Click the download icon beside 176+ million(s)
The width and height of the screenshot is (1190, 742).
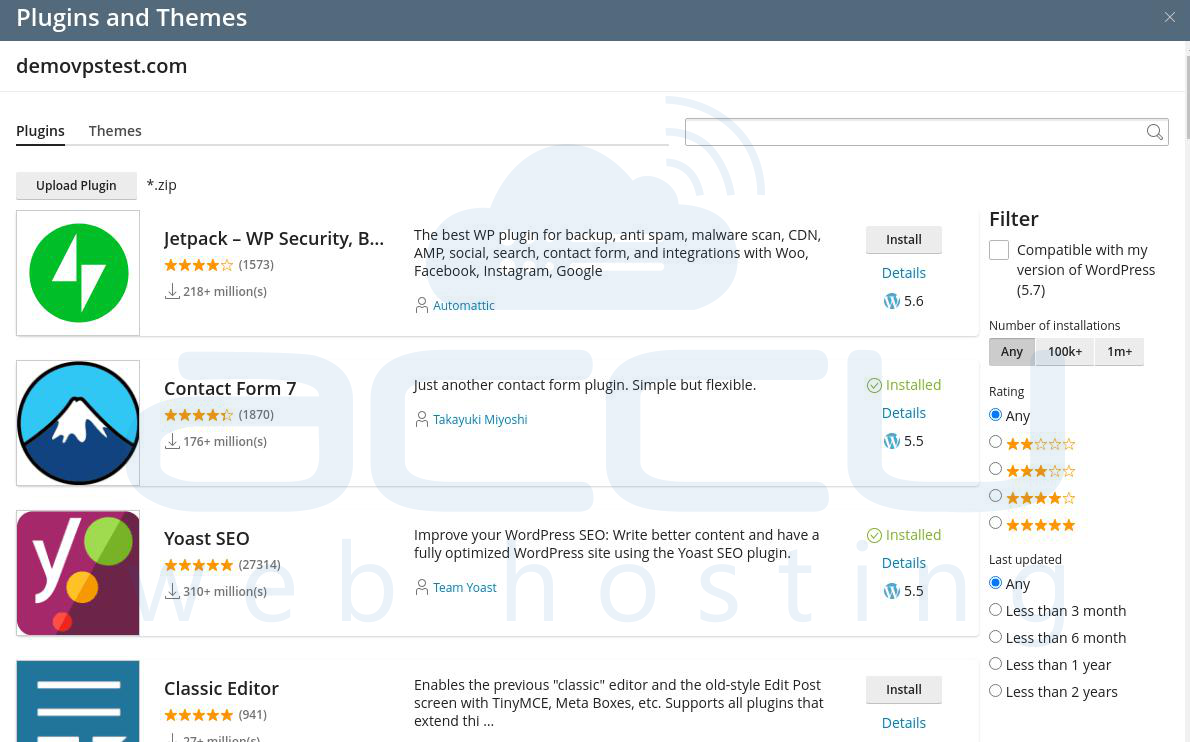click(172, 441)
